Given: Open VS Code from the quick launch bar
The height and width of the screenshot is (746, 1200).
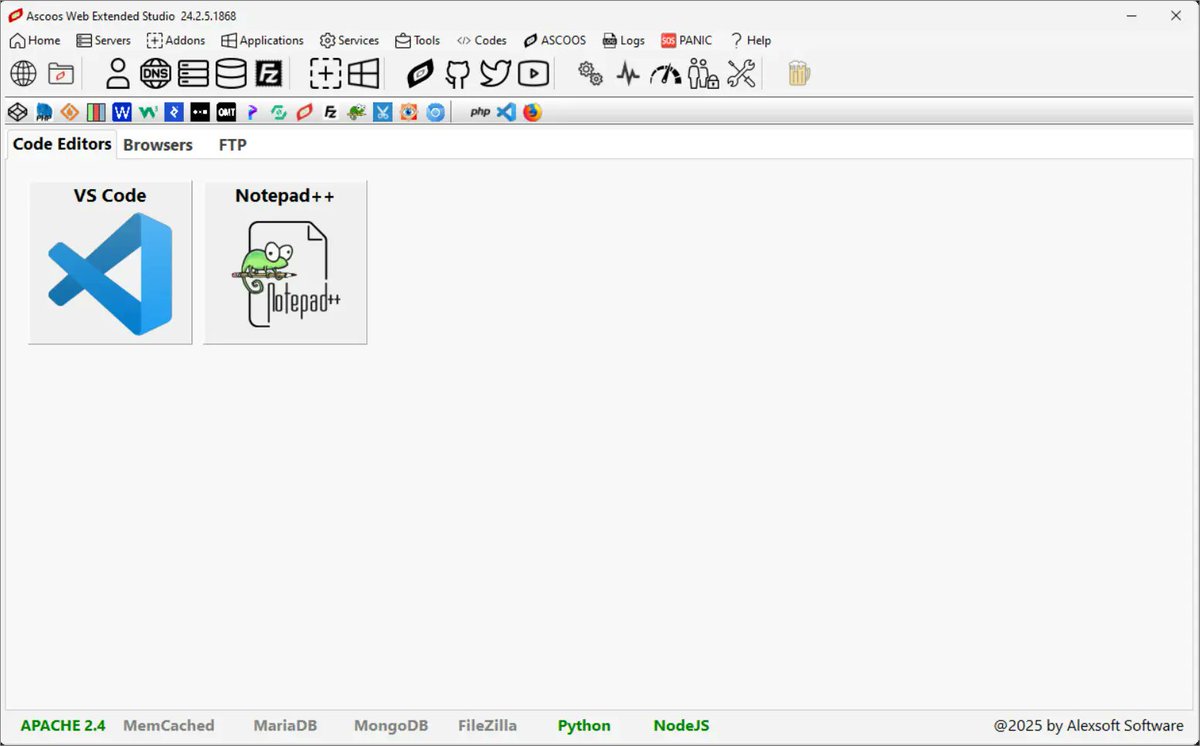Looking at the screenshot, I should click(506, 112).
